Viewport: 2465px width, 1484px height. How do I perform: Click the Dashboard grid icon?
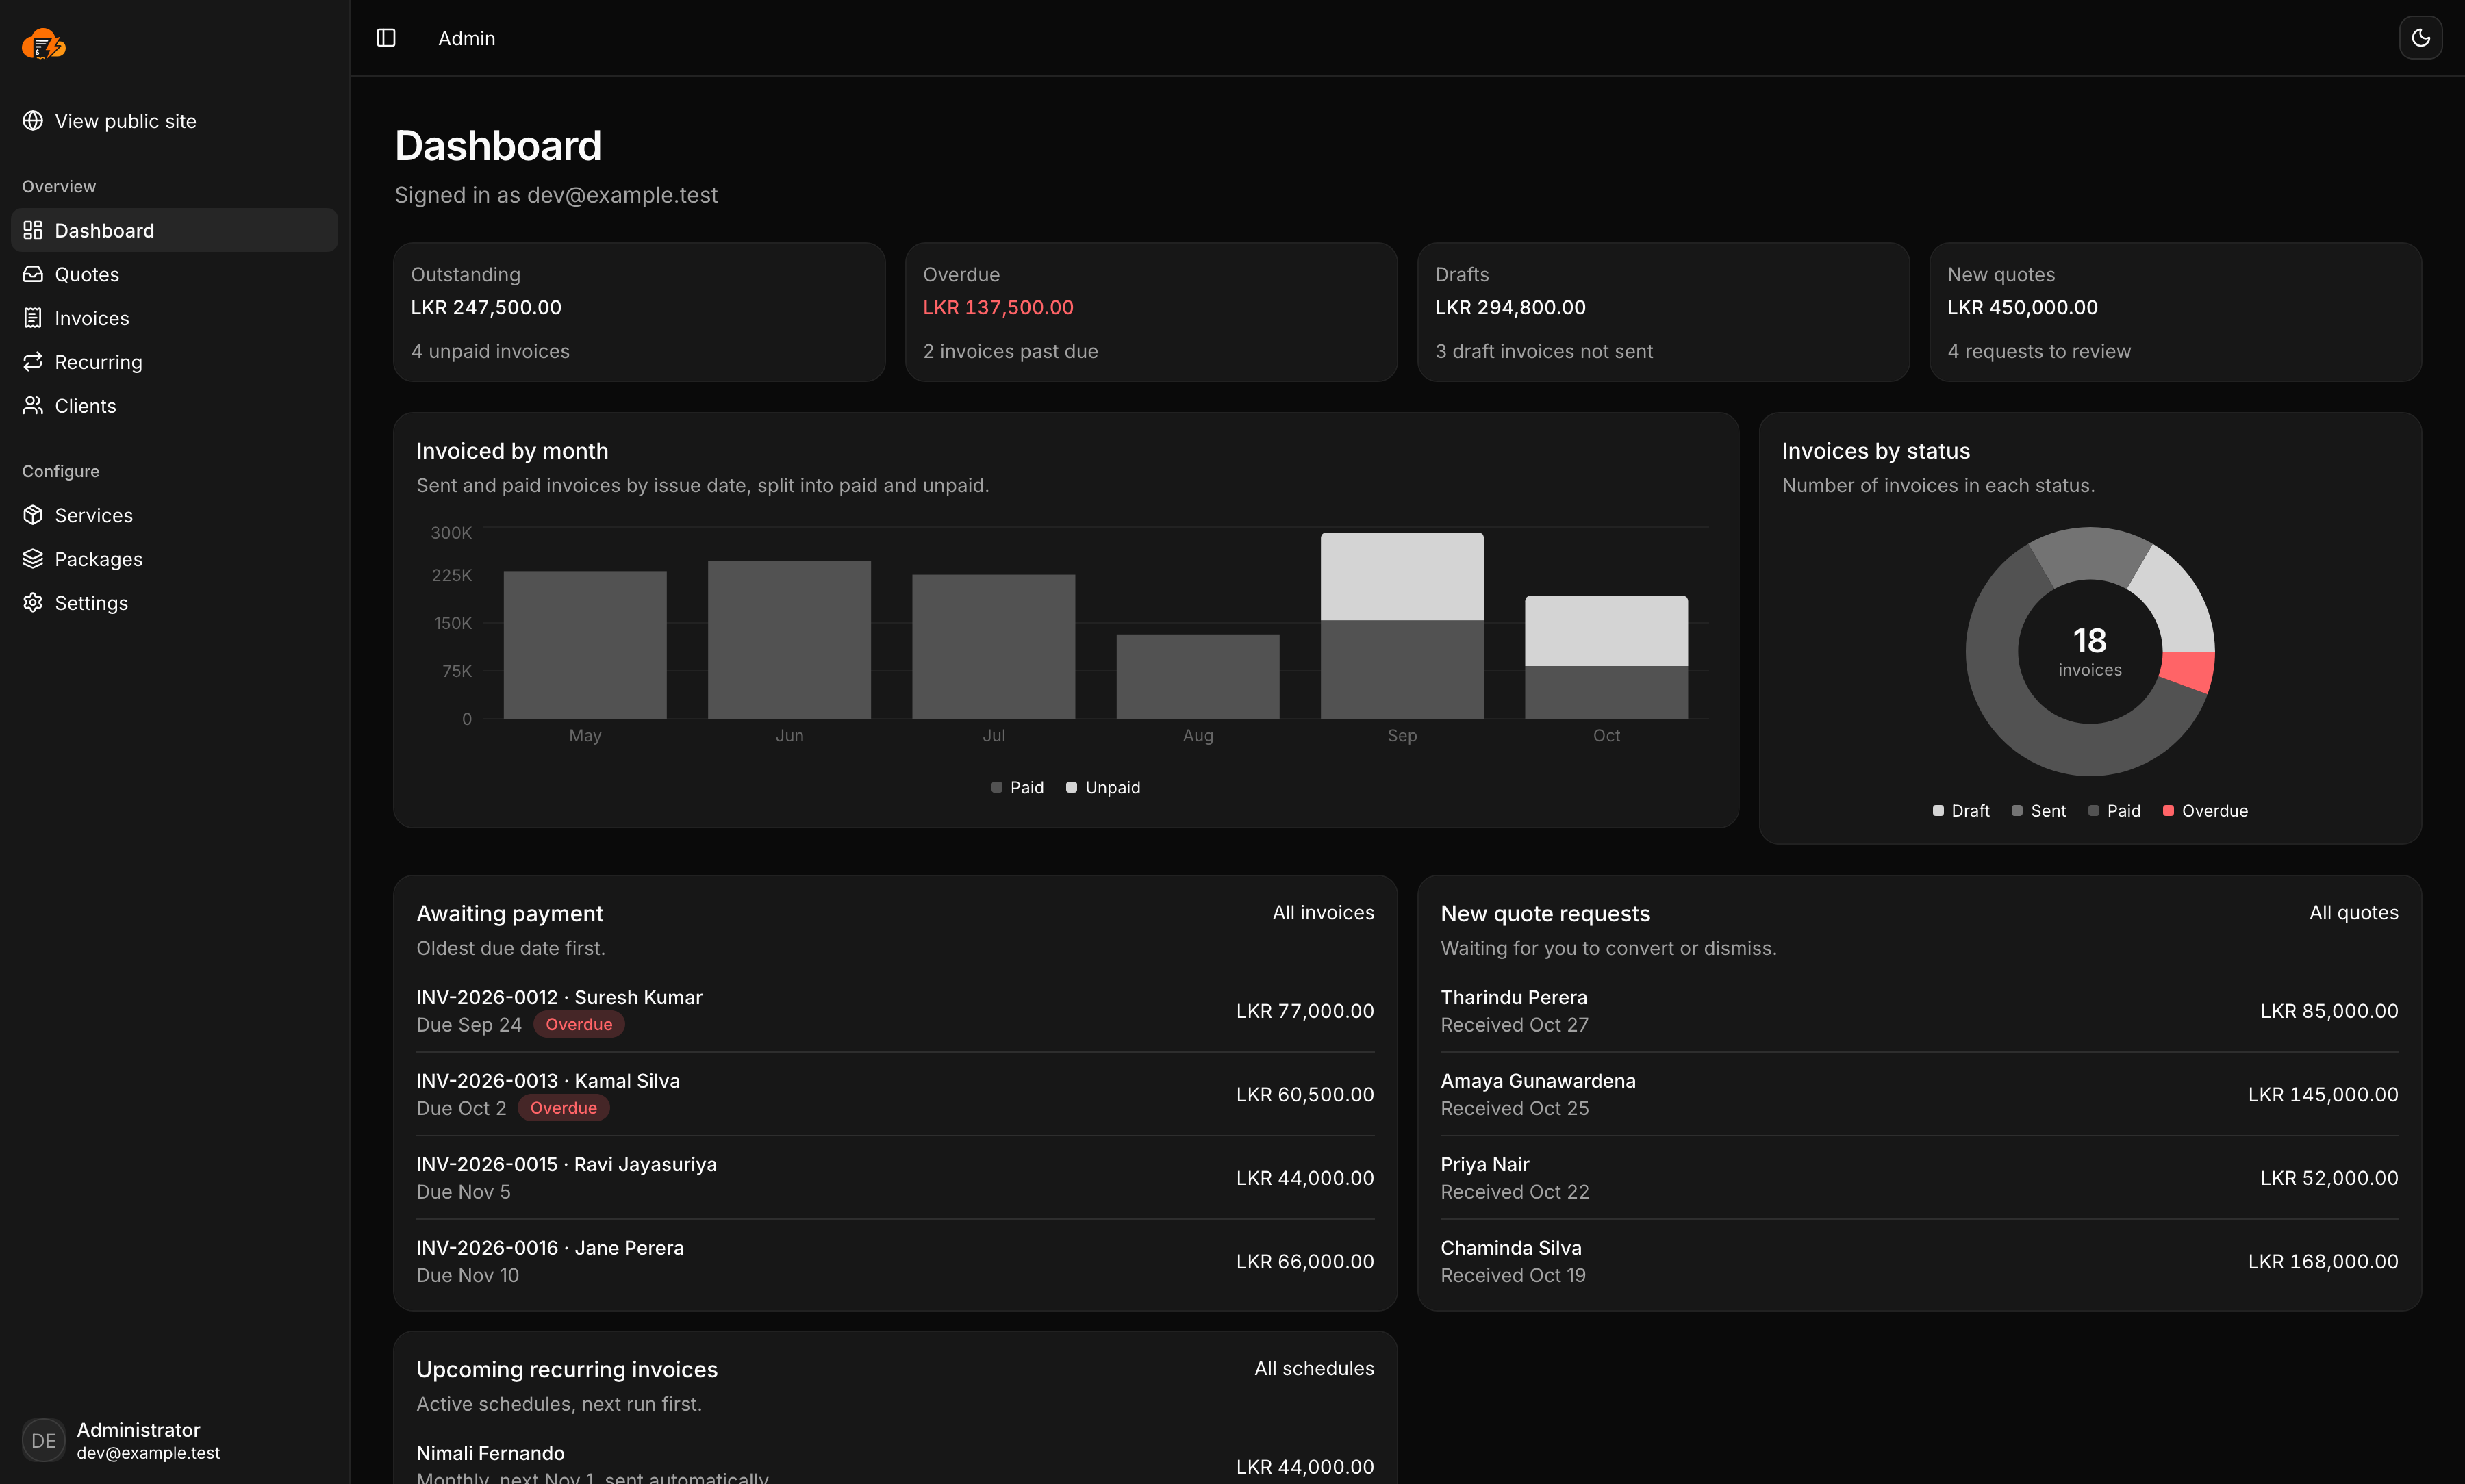coord(33,230)
